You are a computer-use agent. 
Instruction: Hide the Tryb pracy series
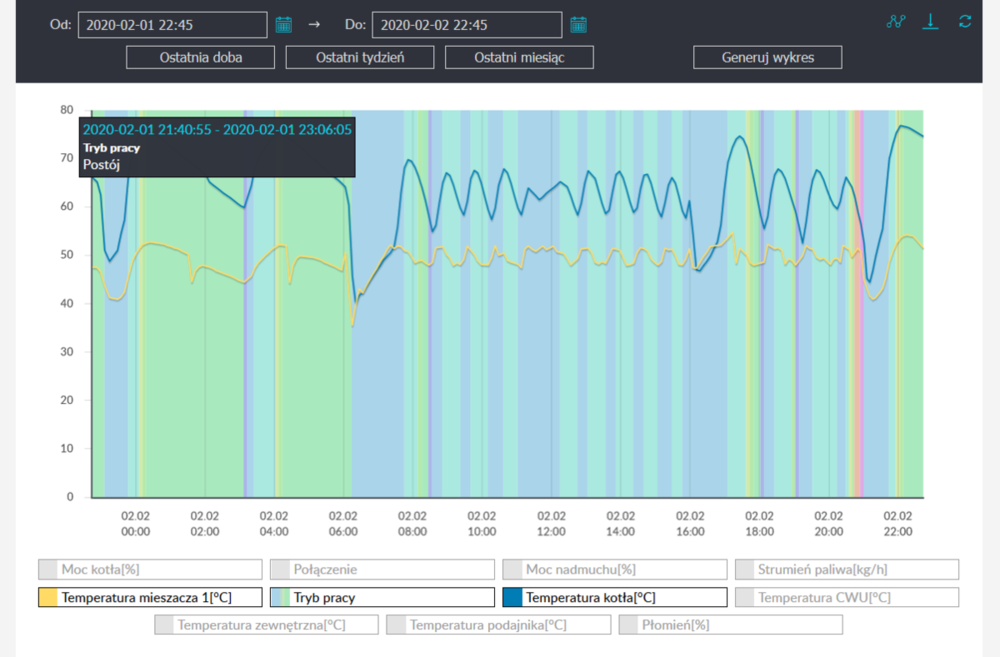tap(382, 597)
